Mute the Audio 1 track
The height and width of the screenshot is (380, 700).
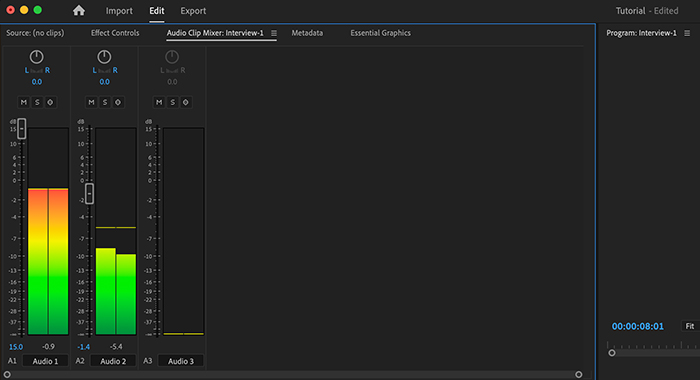(24, 102)
